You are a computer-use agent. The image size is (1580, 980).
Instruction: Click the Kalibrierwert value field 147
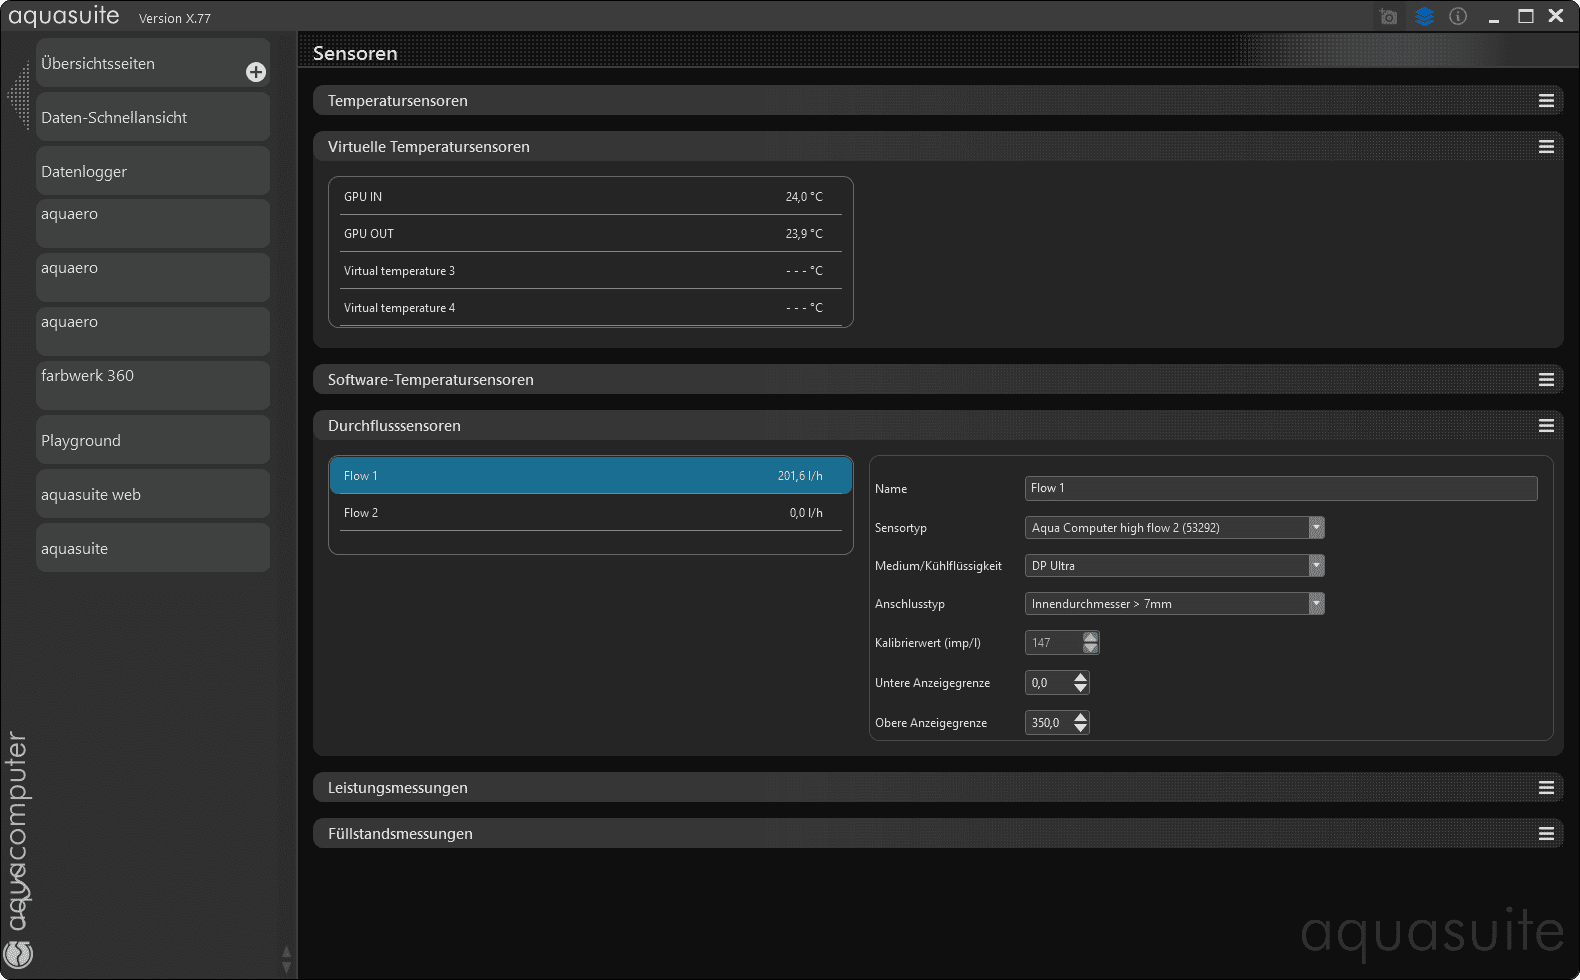click(x=1054, y=643)
